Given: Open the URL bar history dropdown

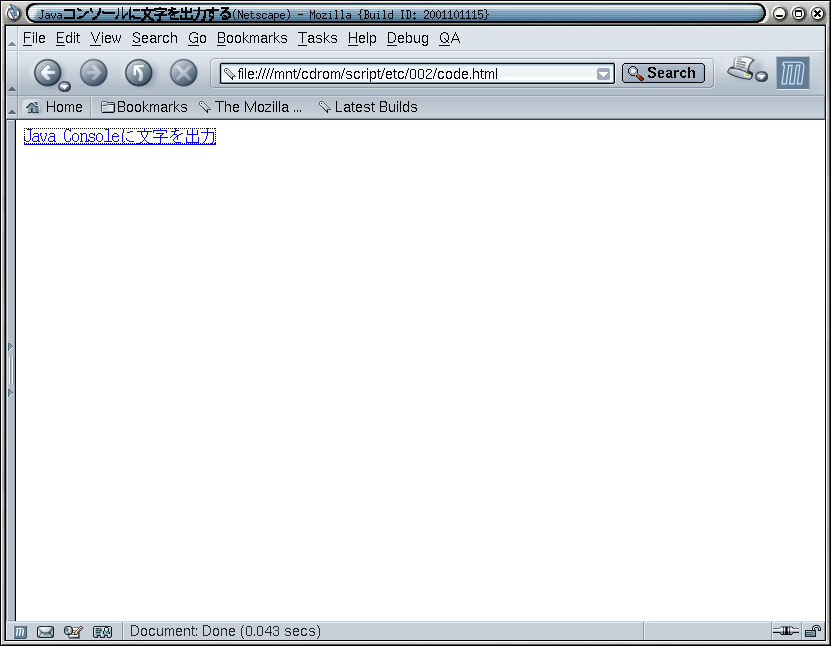Looking at the screenshot, I should pos(603,74).
